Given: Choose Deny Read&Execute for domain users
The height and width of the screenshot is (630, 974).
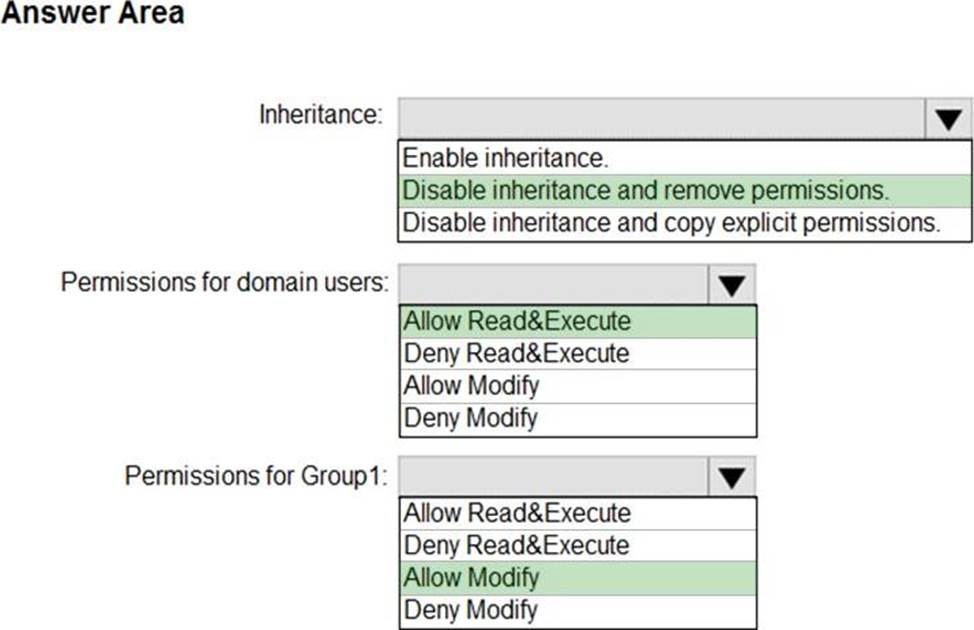Looking at the screenshot, I should tap(517, 353).
